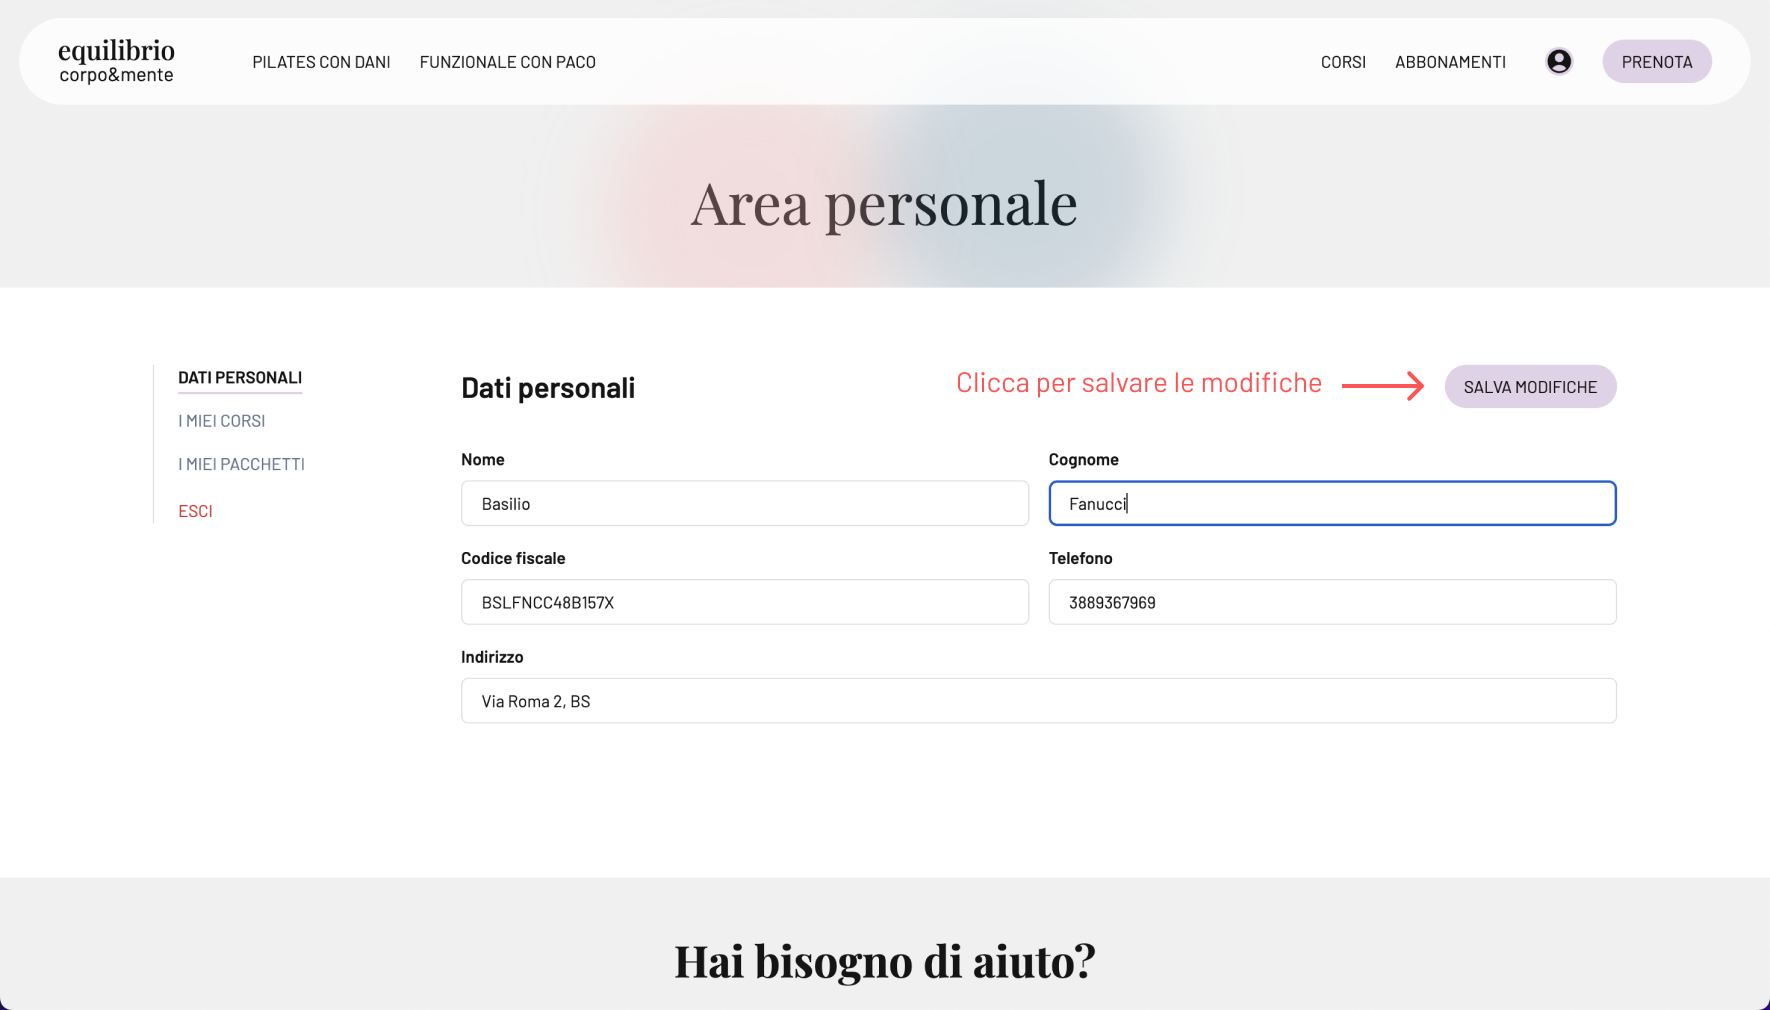The image size is (1770, 1010).
Task: Click the red arrow pointing to the save button
Action: (x=1382, y=386)
